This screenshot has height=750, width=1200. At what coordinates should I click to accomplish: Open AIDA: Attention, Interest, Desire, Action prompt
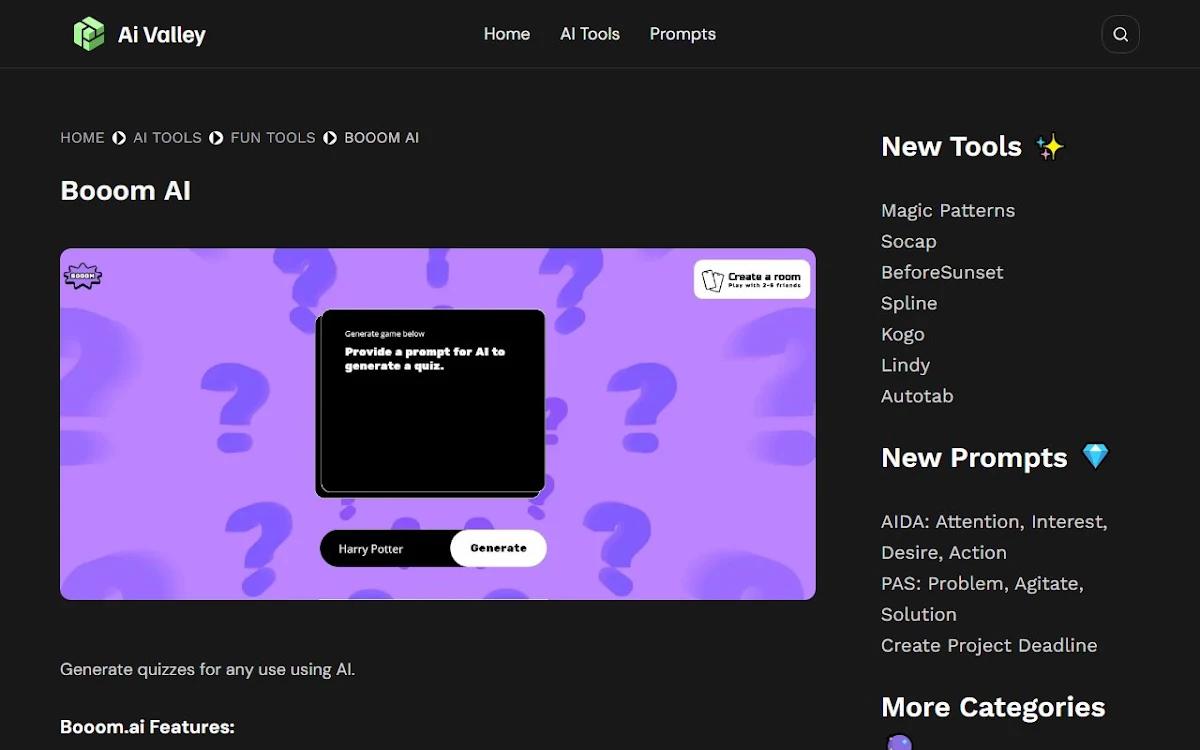point(994,537)
